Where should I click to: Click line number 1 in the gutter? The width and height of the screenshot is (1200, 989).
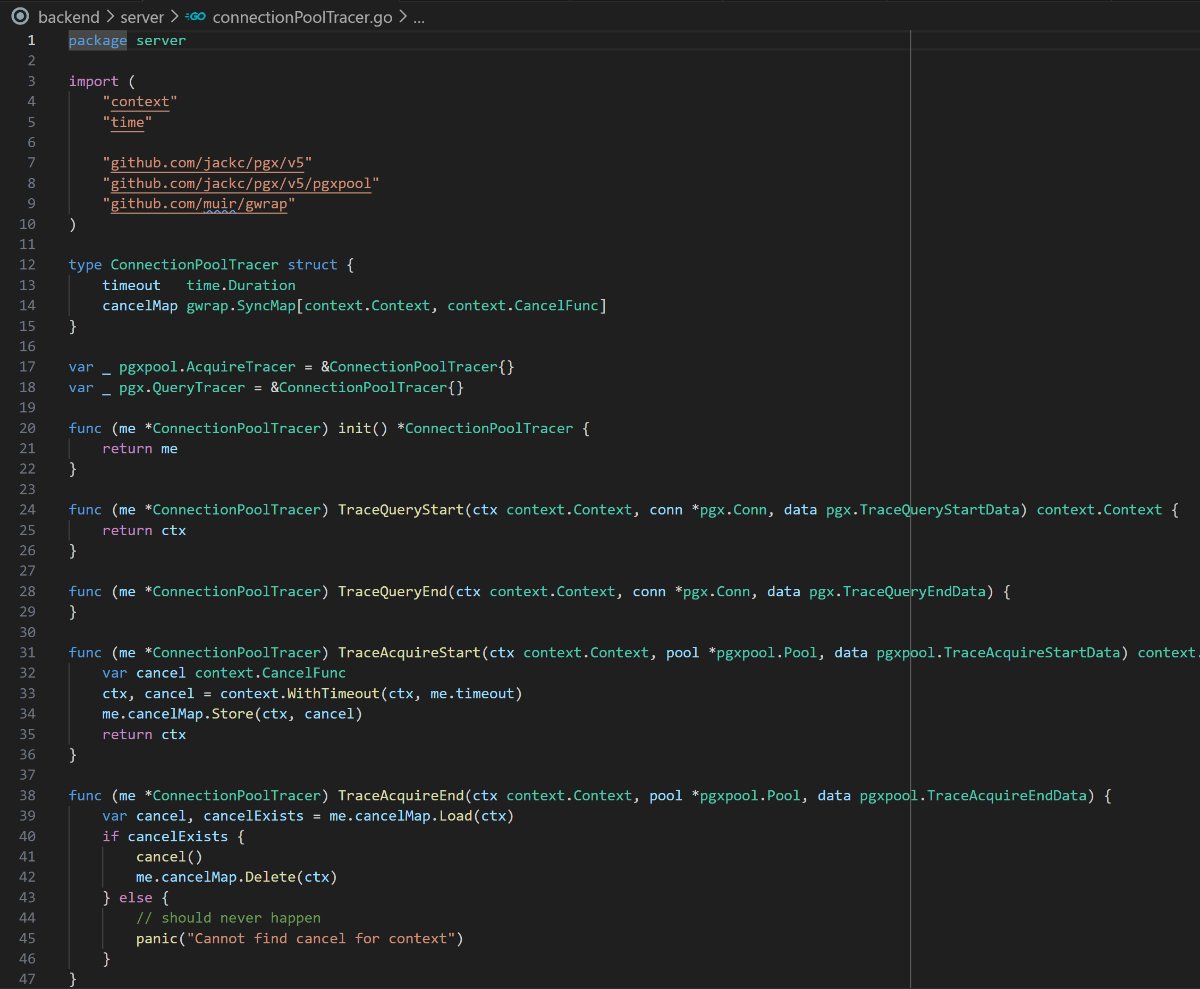coord(31,40)
